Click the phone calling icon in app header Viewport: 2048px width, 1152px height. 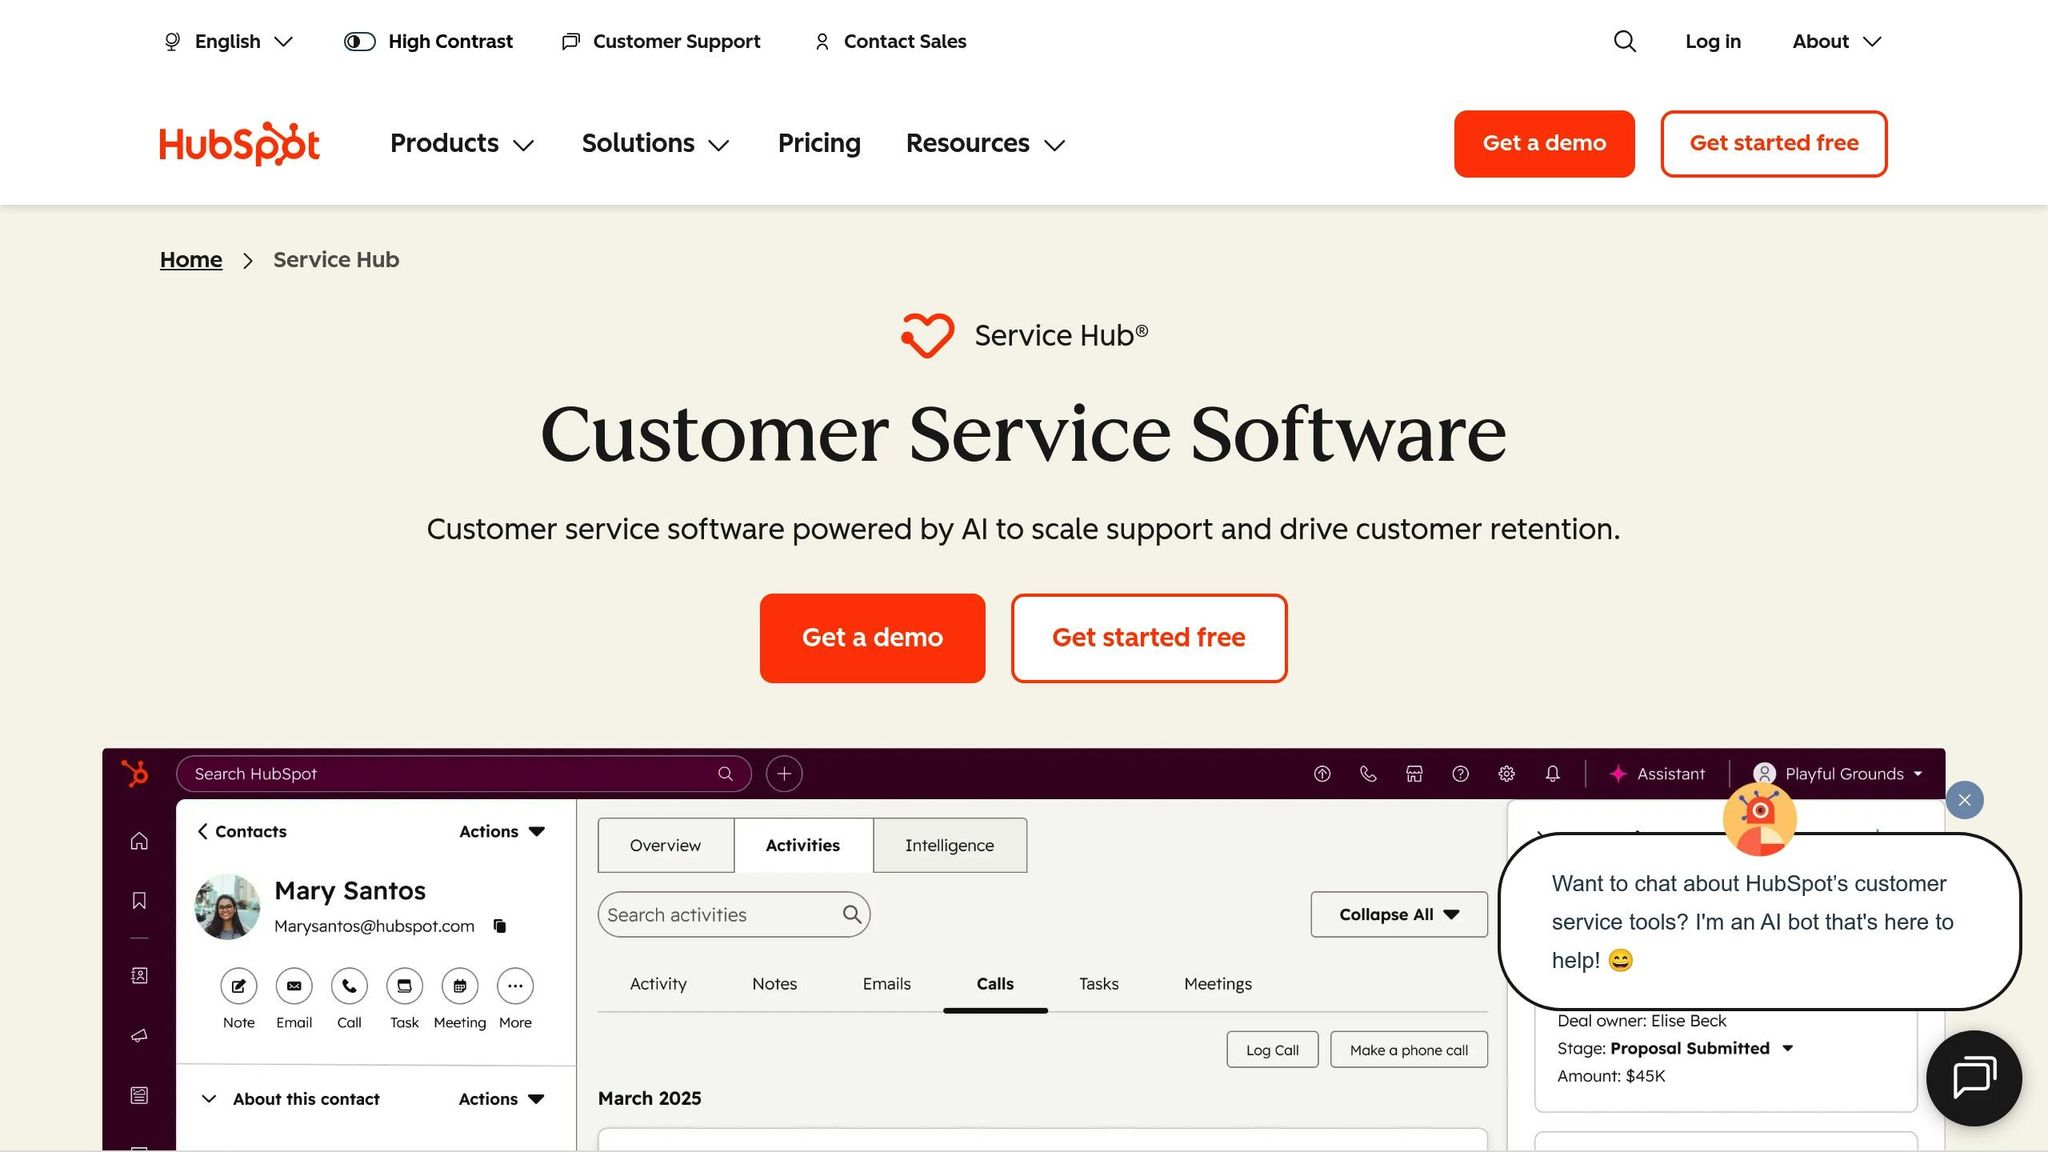point(1368,774)
